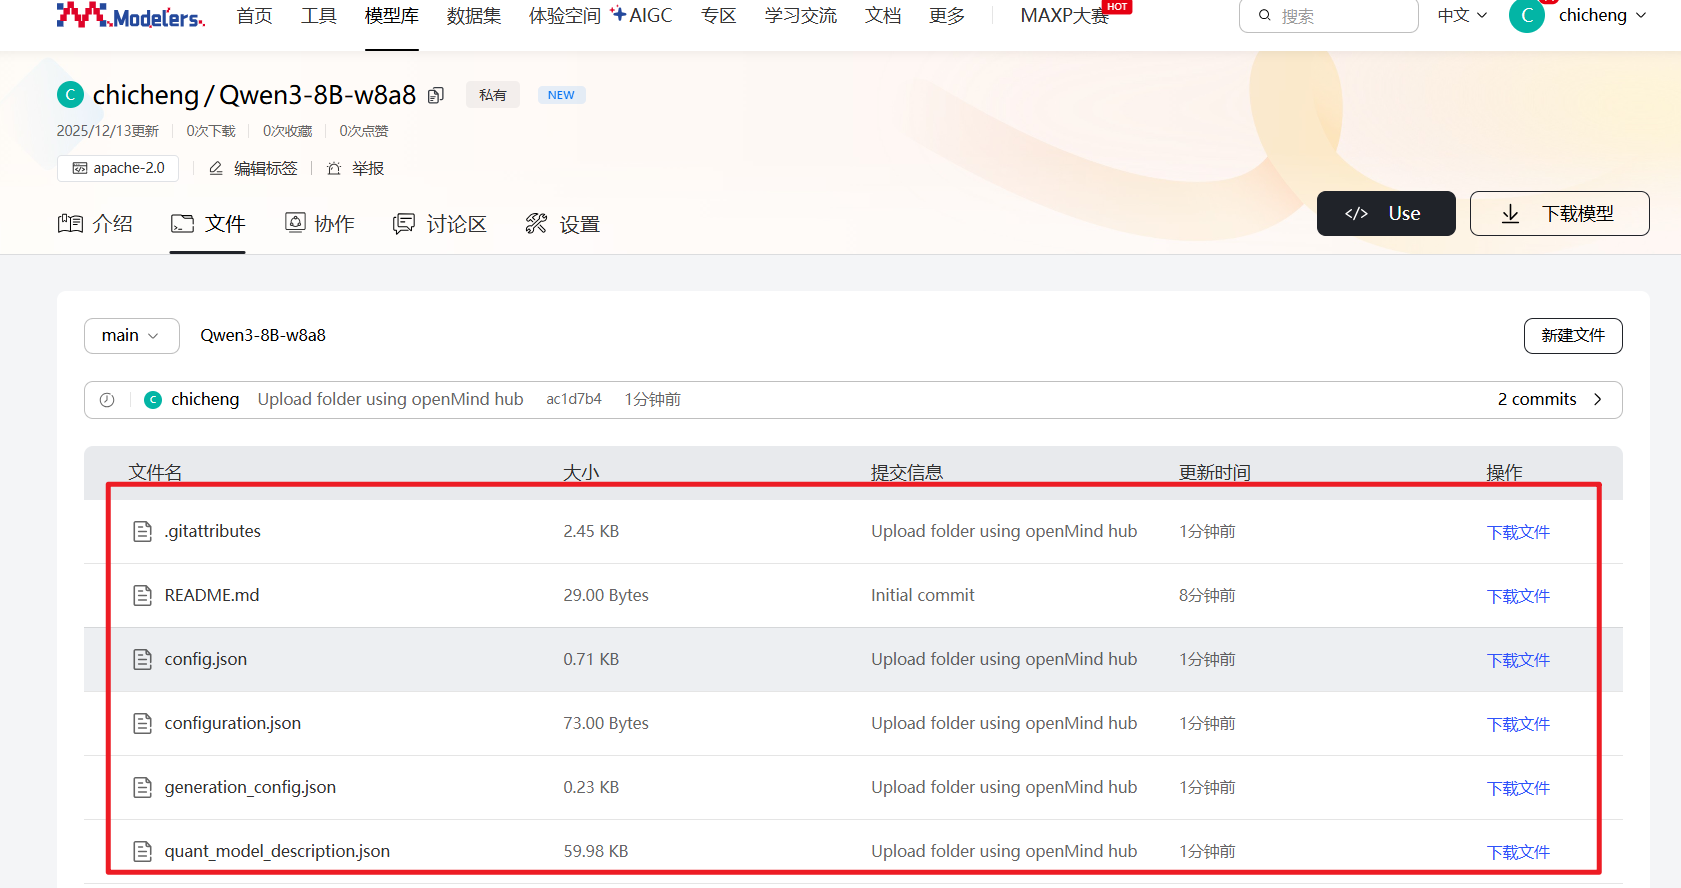Click the search magnifier icon
The height and width of the screenshot is (888, 1681).
1265,15
